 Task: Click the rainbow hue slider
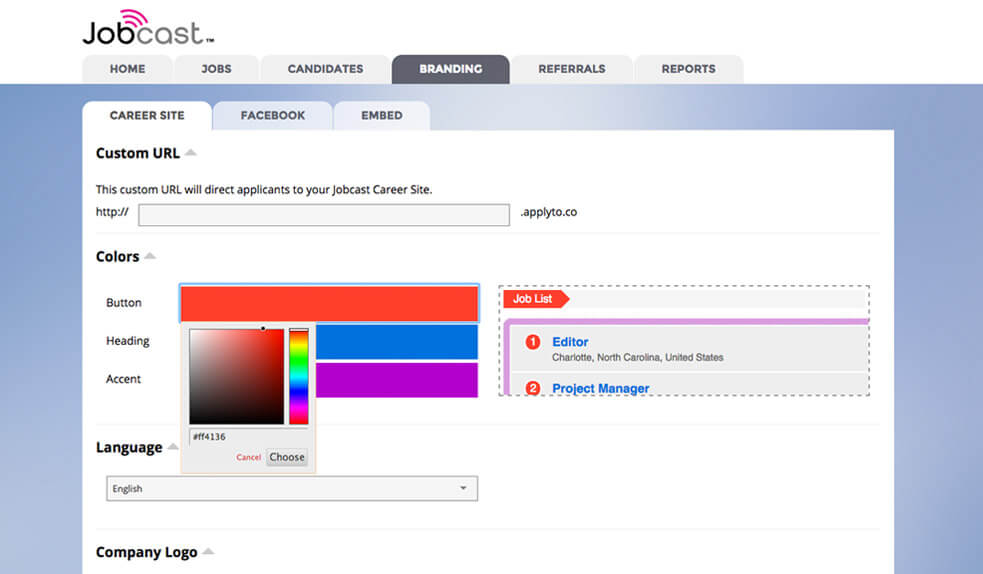coord(299,376)
